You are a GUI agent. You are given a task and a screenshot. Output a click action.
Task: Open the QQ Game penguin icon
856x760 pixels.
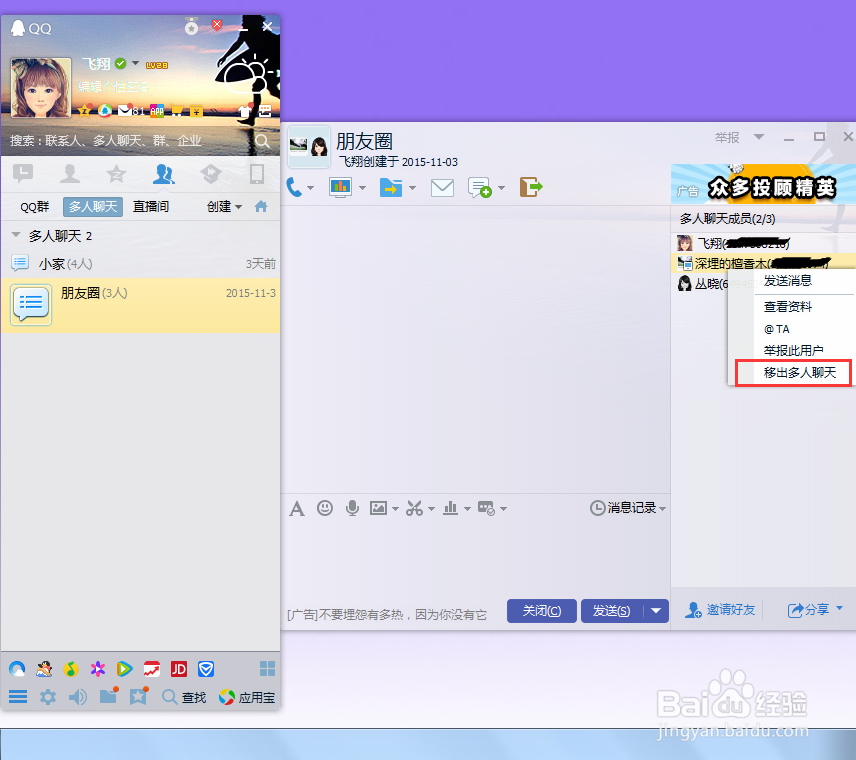point(44,669)
